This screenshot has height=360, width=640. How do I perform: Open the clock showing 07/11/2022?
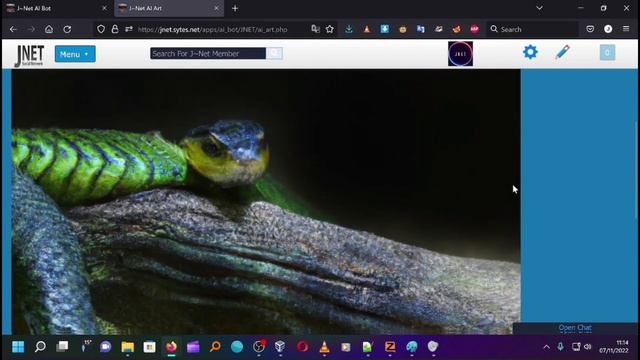(x=614, y=347)
